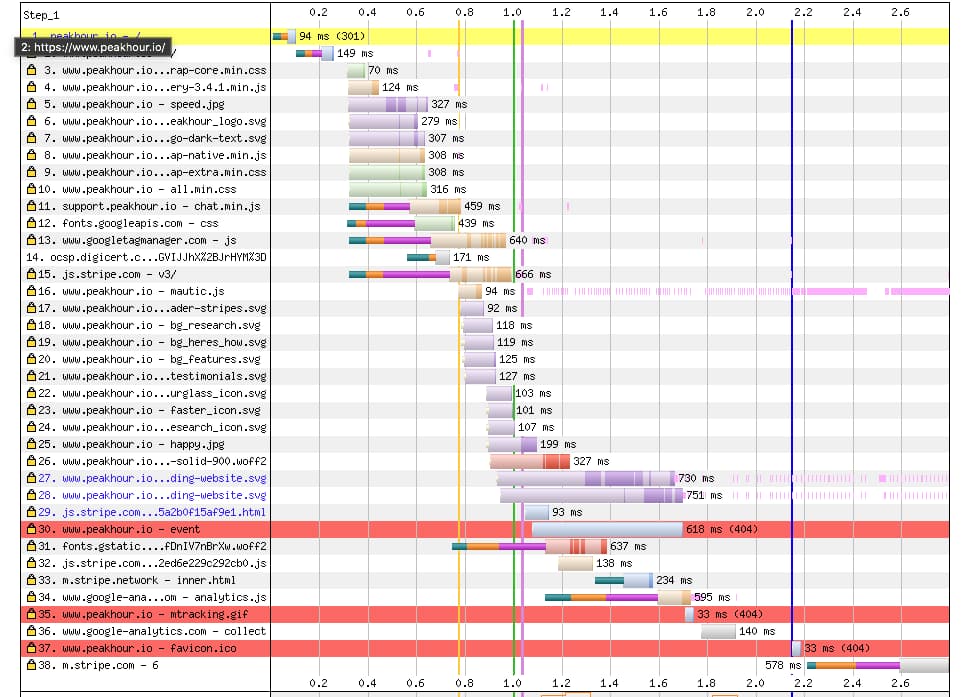Click the "149 ms" timing label on request 2
The width and height of the screenshot is (970, 697).
355,53
